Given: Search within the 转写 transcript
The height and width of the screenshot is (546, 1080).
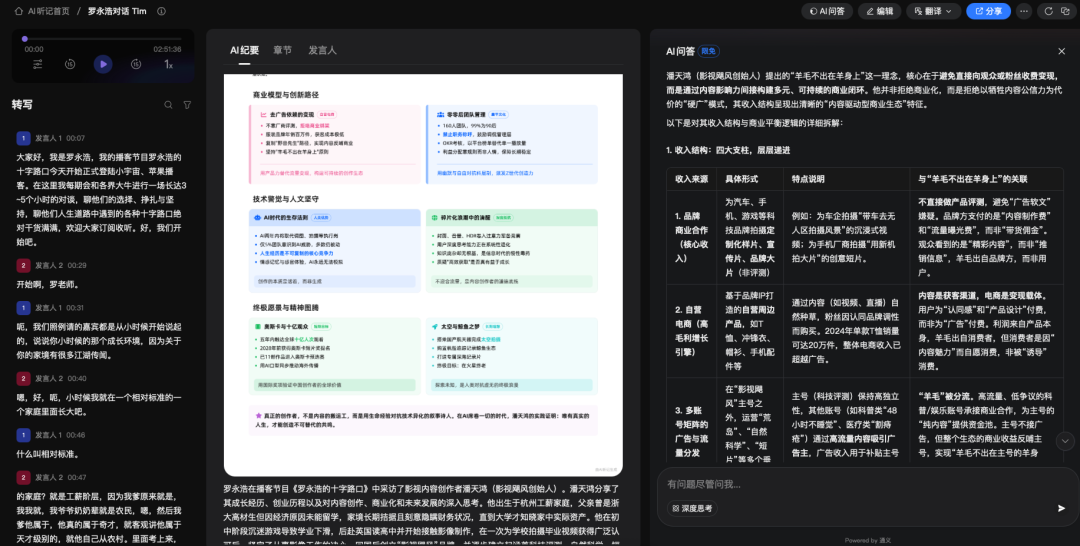Looking at the screenshot, I should click(x=168, y=104).
